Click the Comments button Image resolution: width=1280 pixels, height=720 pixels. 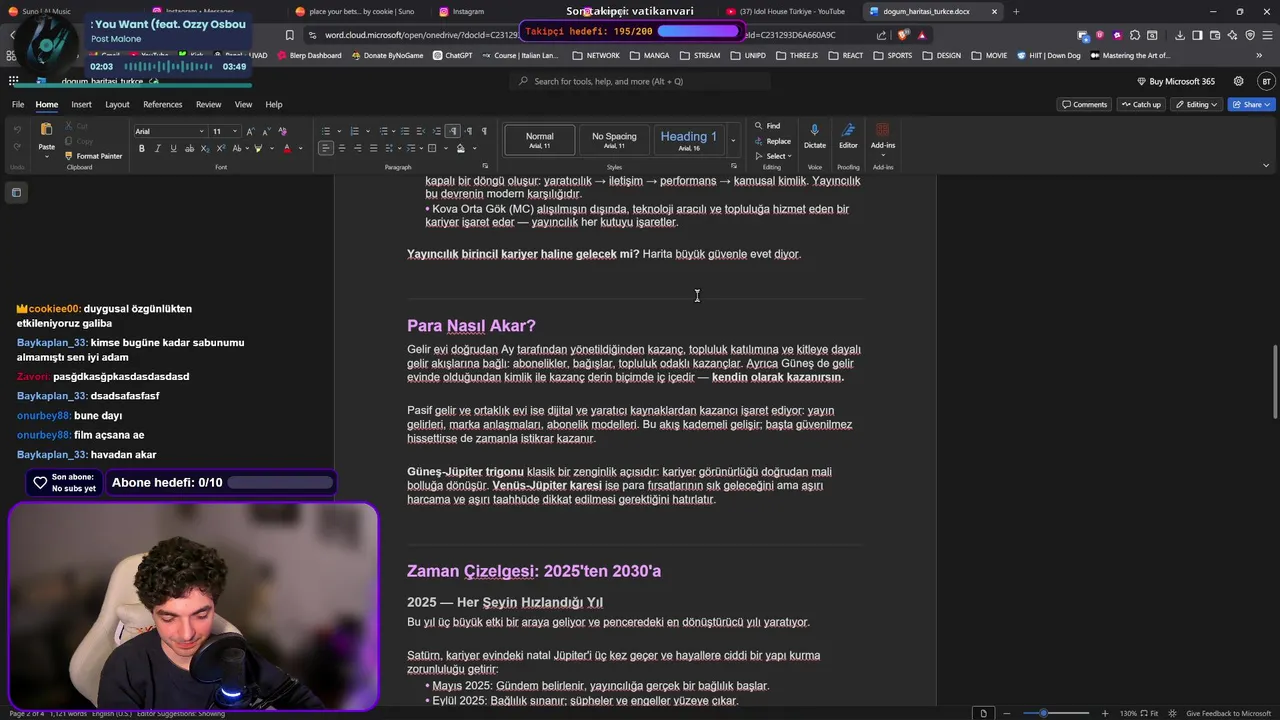[1084, 104]
